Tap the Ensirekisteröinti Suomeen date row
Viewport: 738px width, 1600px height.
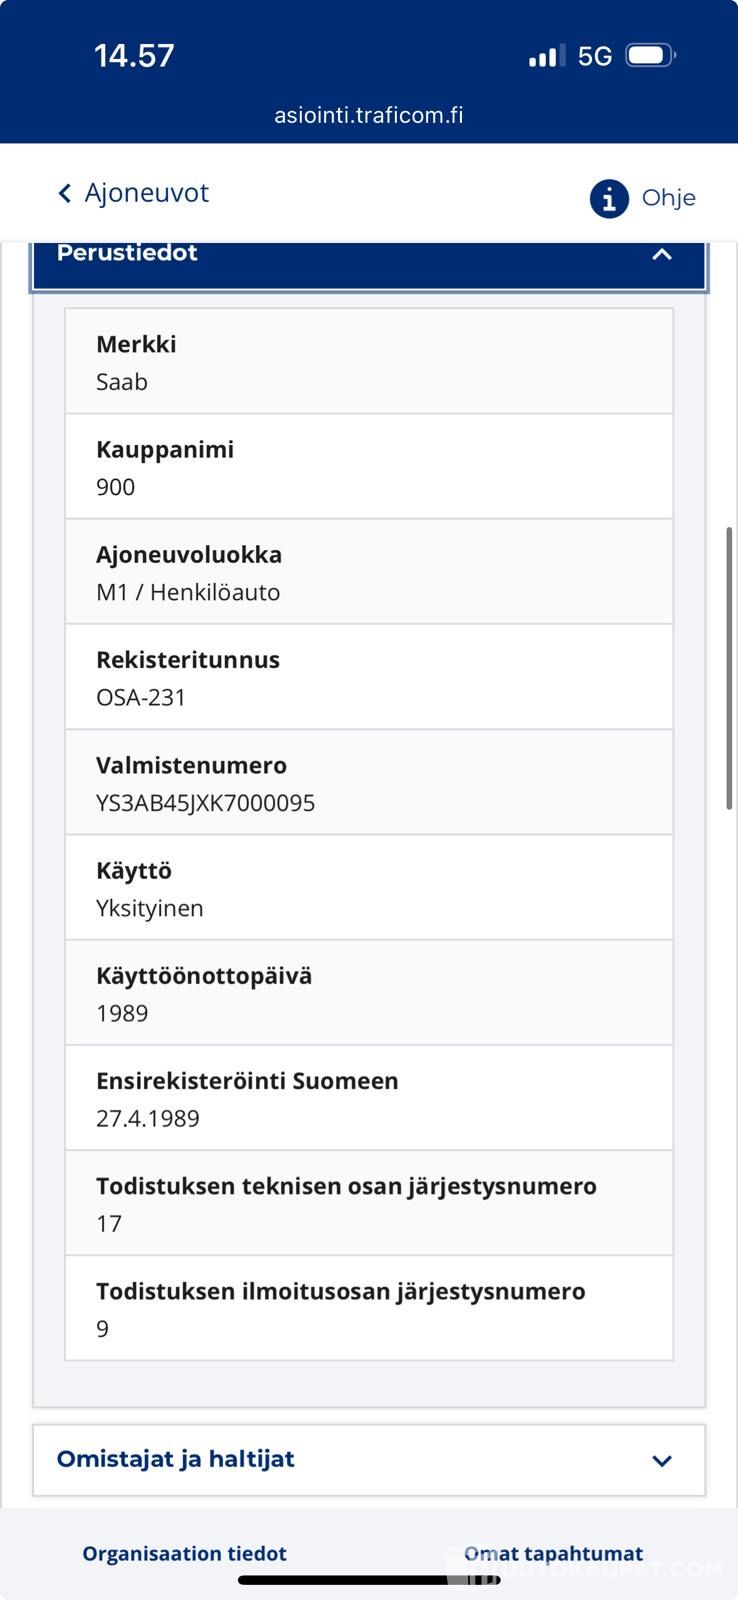point(369,1098)
